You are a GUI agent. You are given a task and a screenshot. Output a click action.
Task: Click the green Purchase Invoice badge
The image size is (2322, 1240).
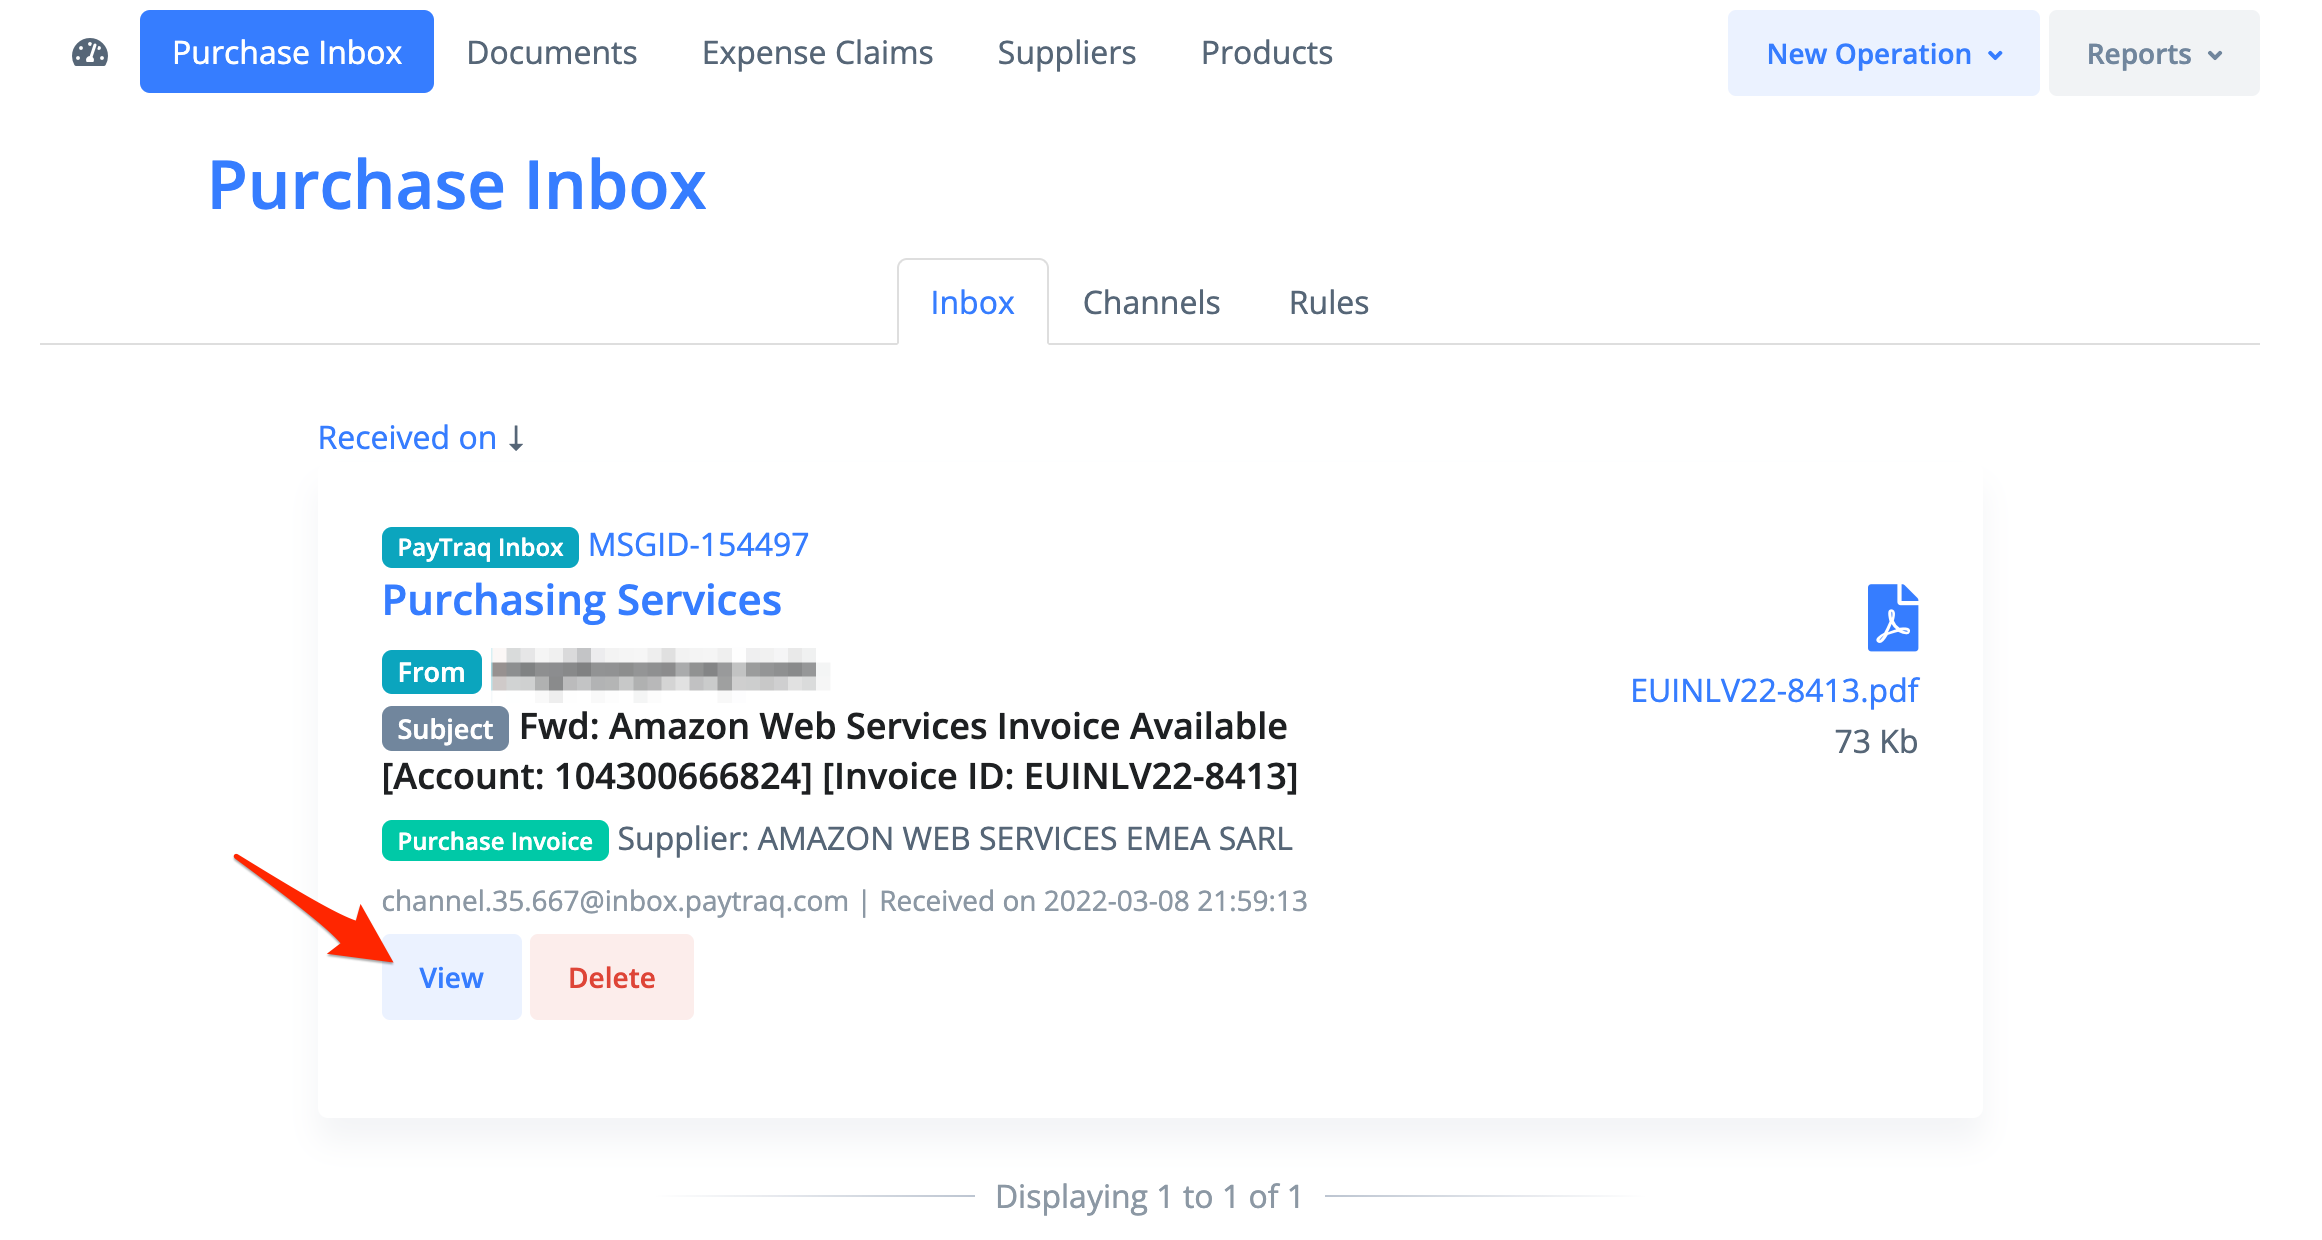(495, 841)
